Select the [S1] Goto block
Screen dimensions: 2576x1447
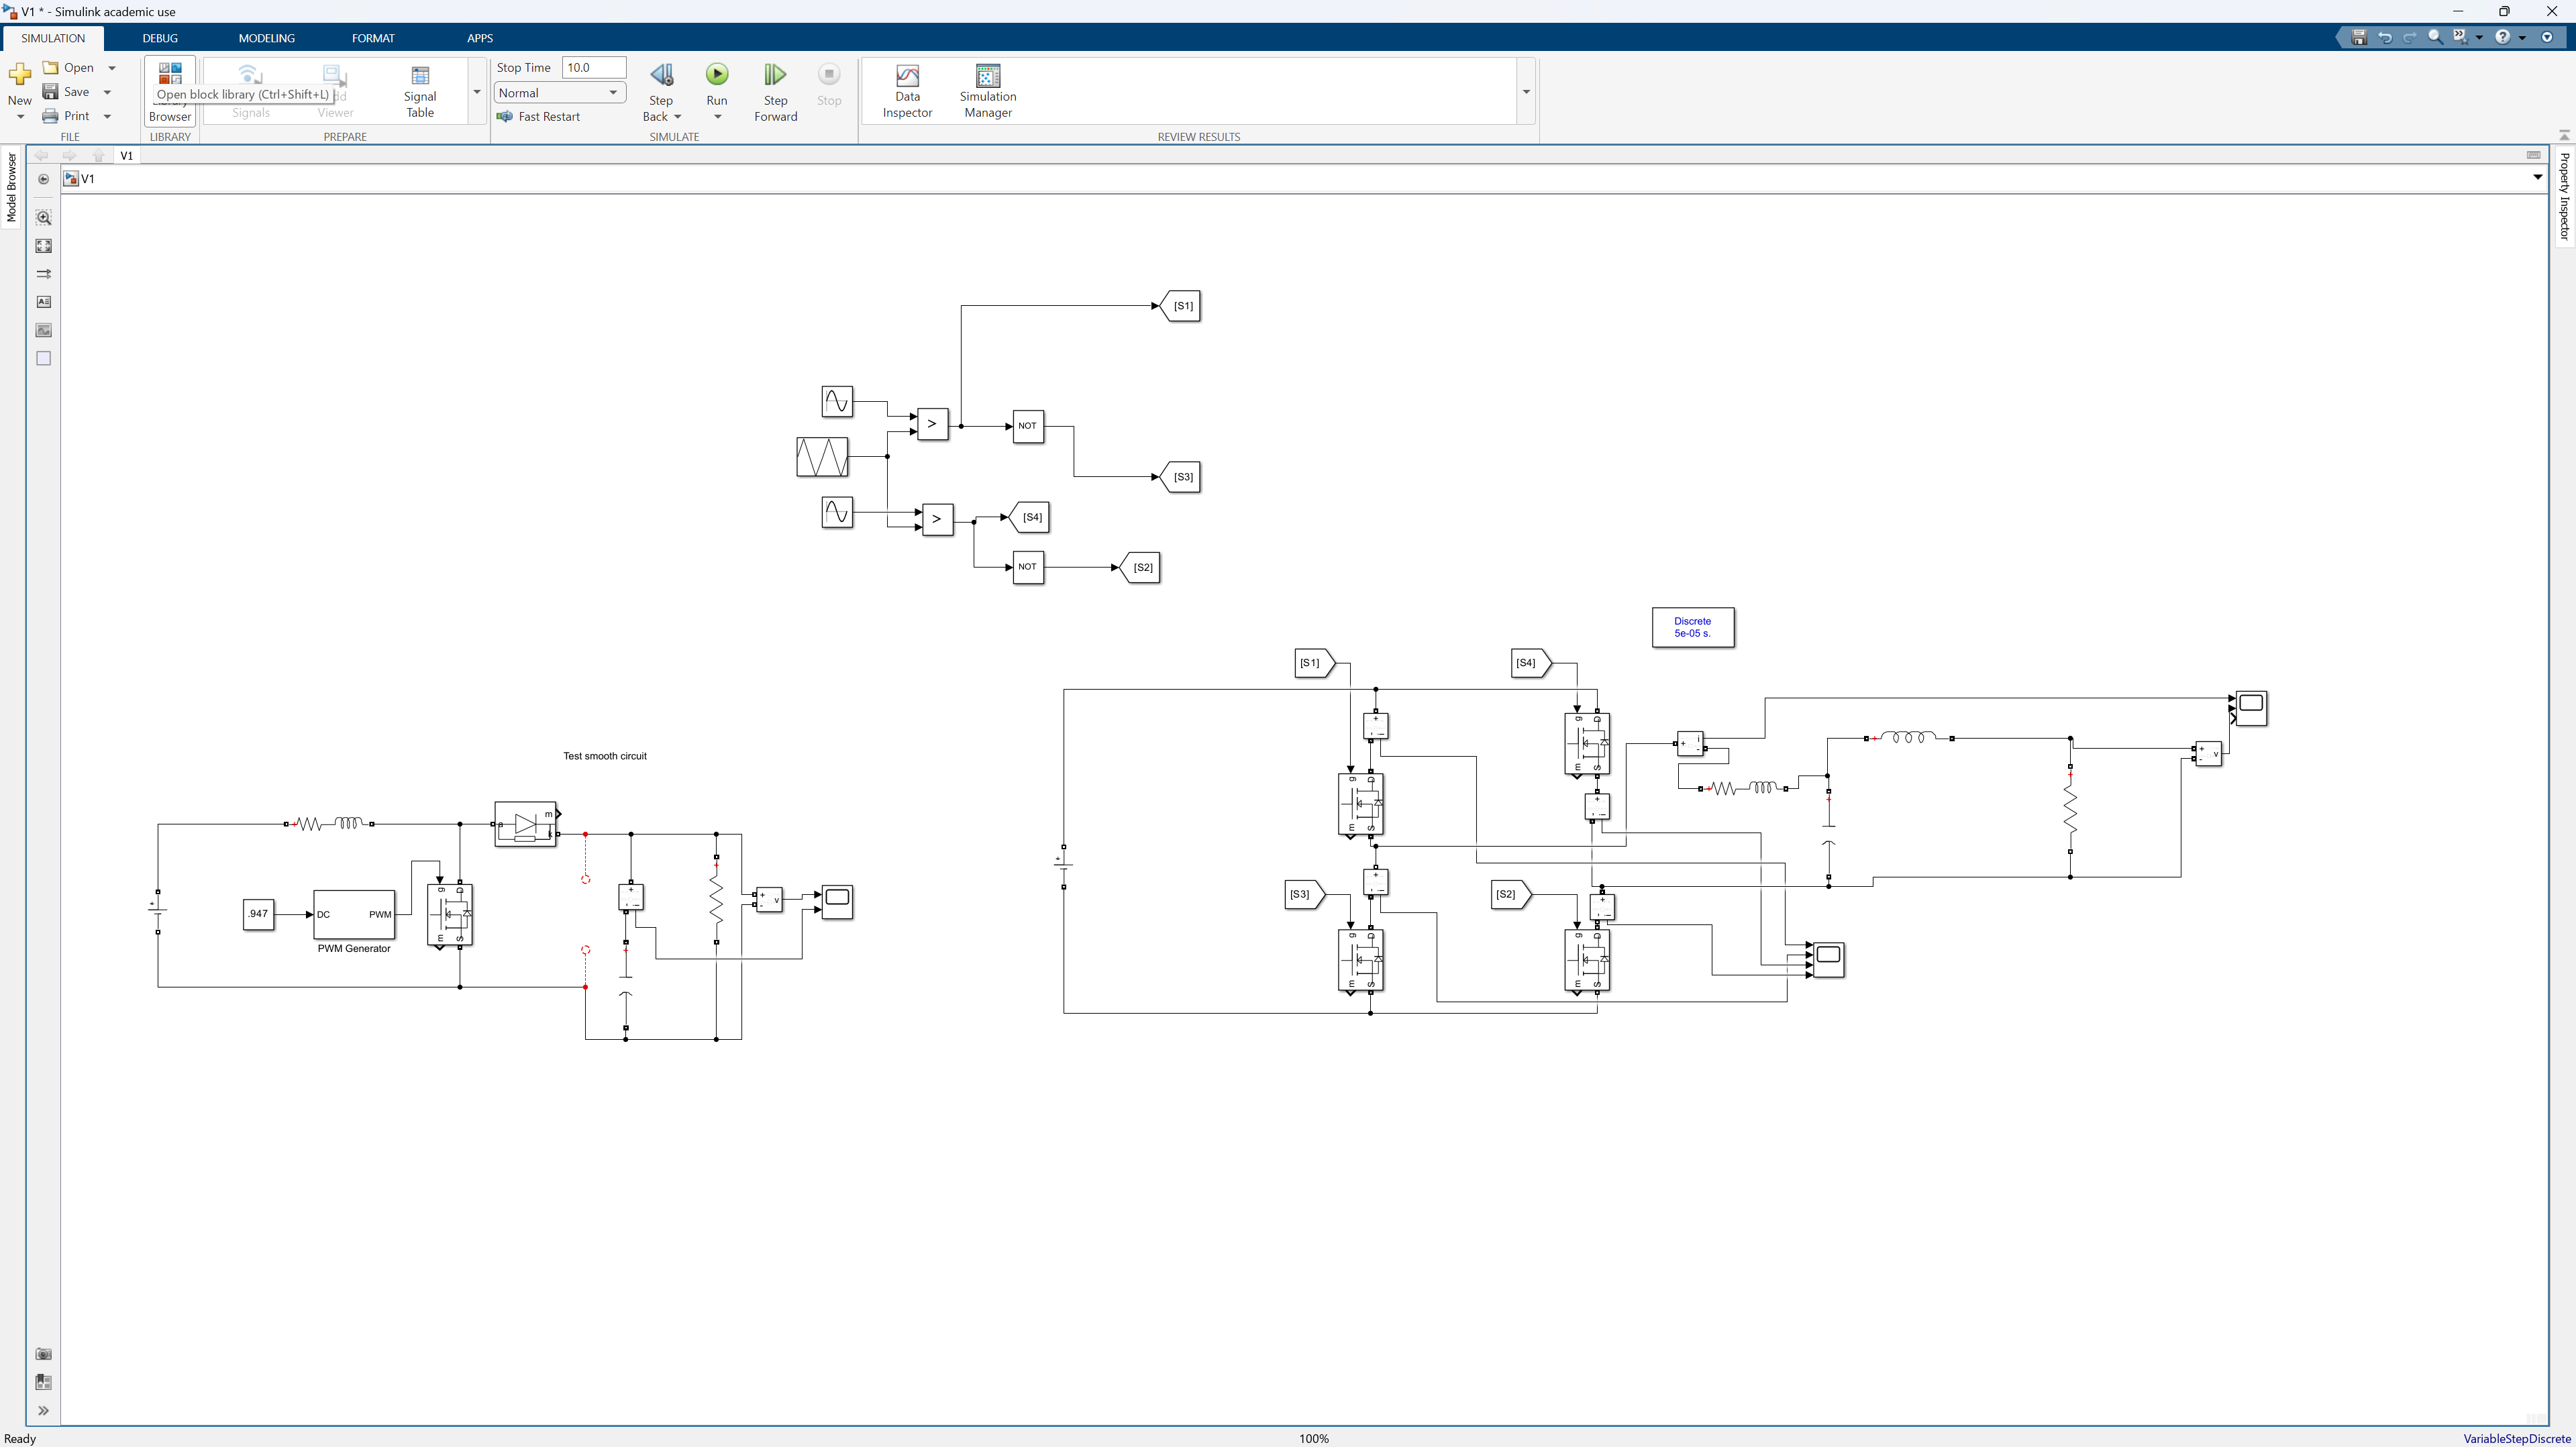pos(1180,306)
